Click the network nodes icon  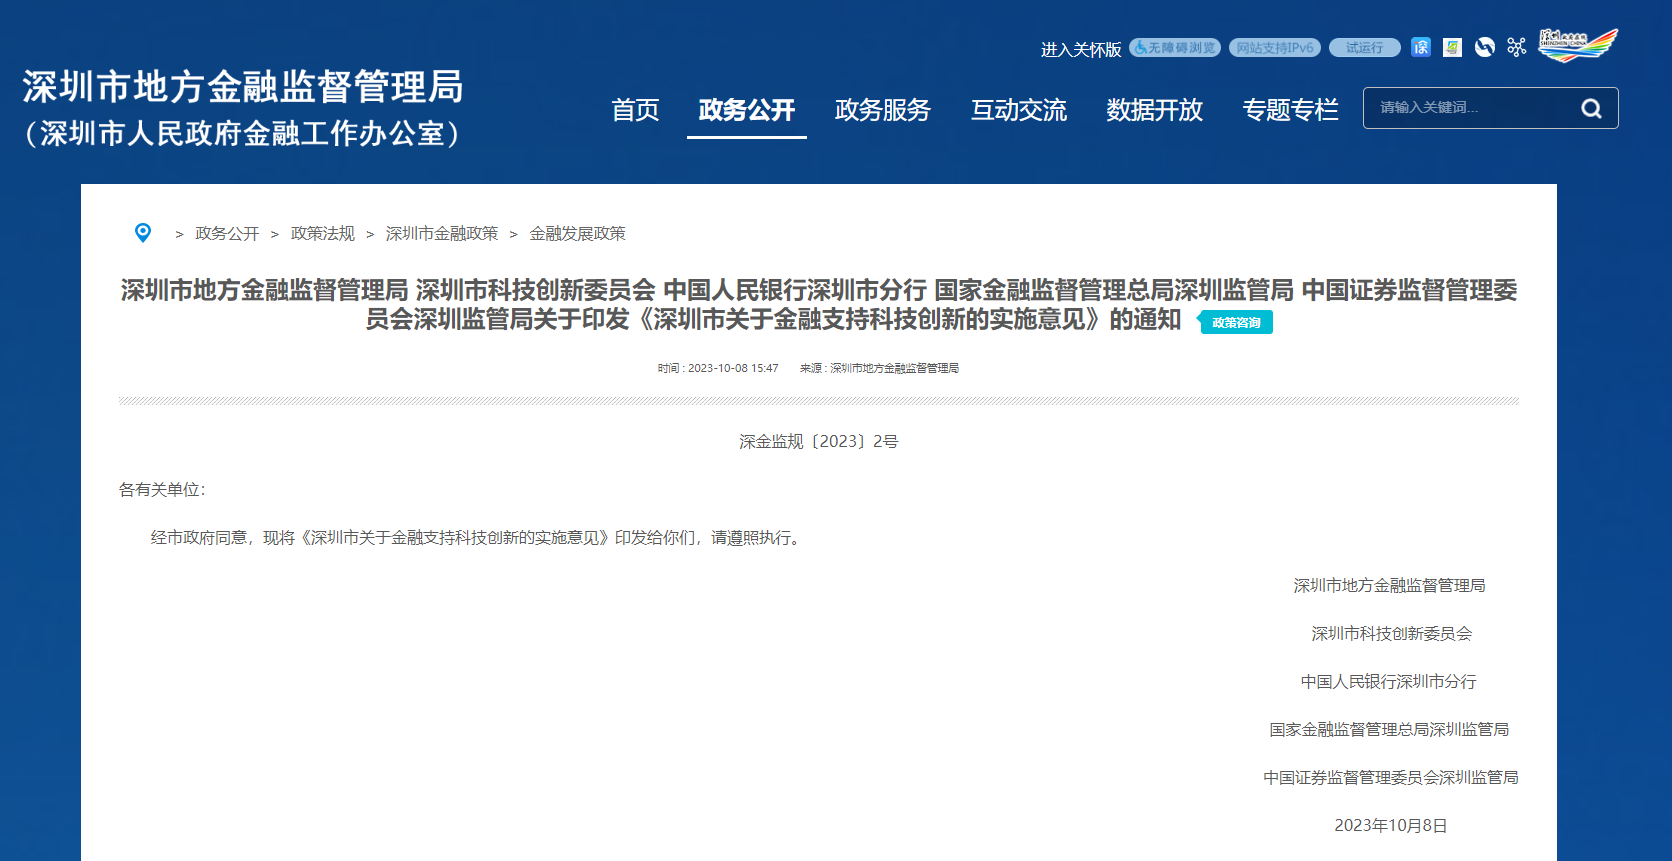point(1517,47)
